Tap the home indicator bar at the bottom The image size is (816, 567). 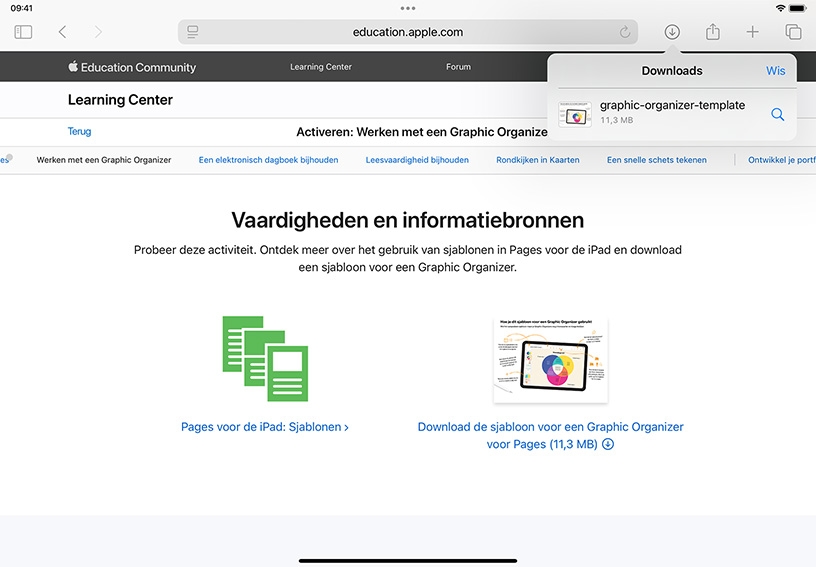coord(408,561)
